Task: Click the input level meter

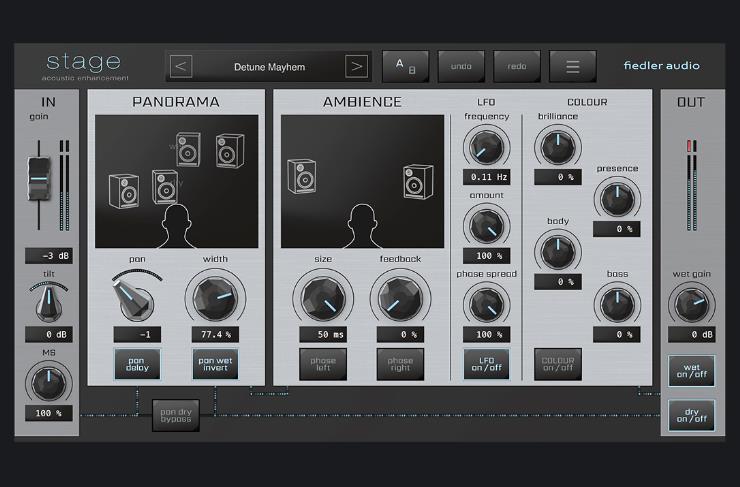Action: click(x=65, y=185)
